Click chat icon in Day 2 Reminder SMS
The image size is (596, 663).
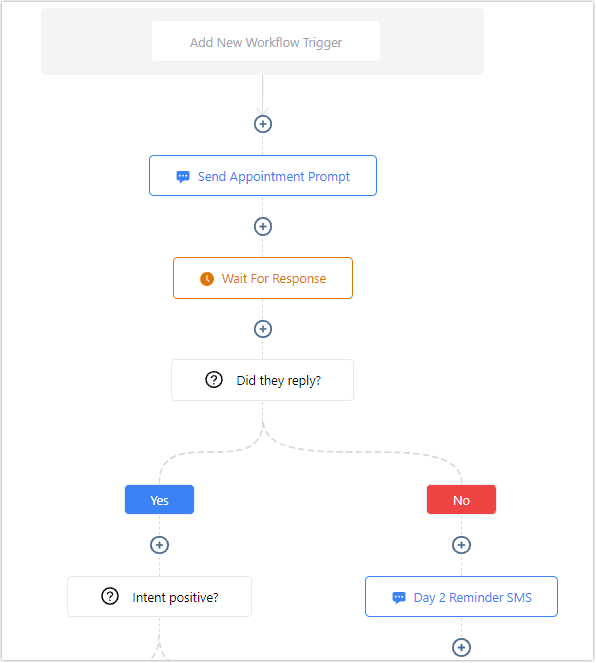click(399, 597)
